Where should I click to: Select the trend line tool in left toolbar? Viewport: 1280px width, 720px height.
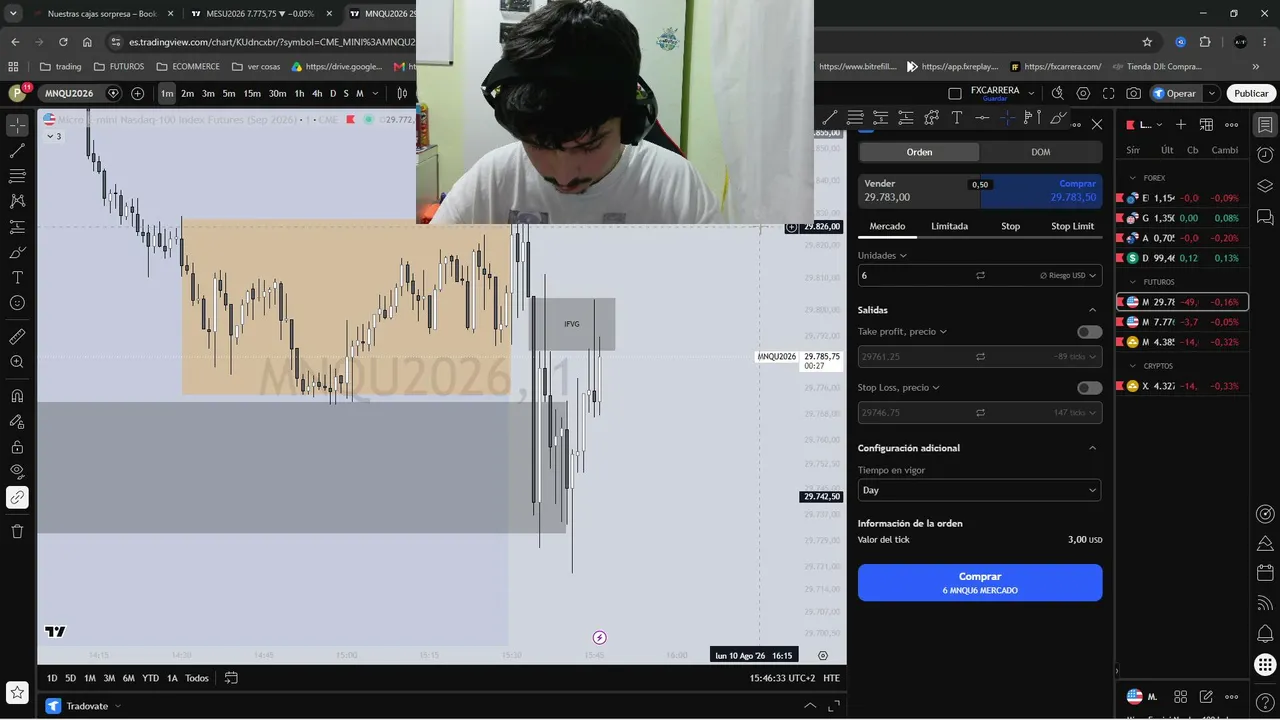(17, 151)
